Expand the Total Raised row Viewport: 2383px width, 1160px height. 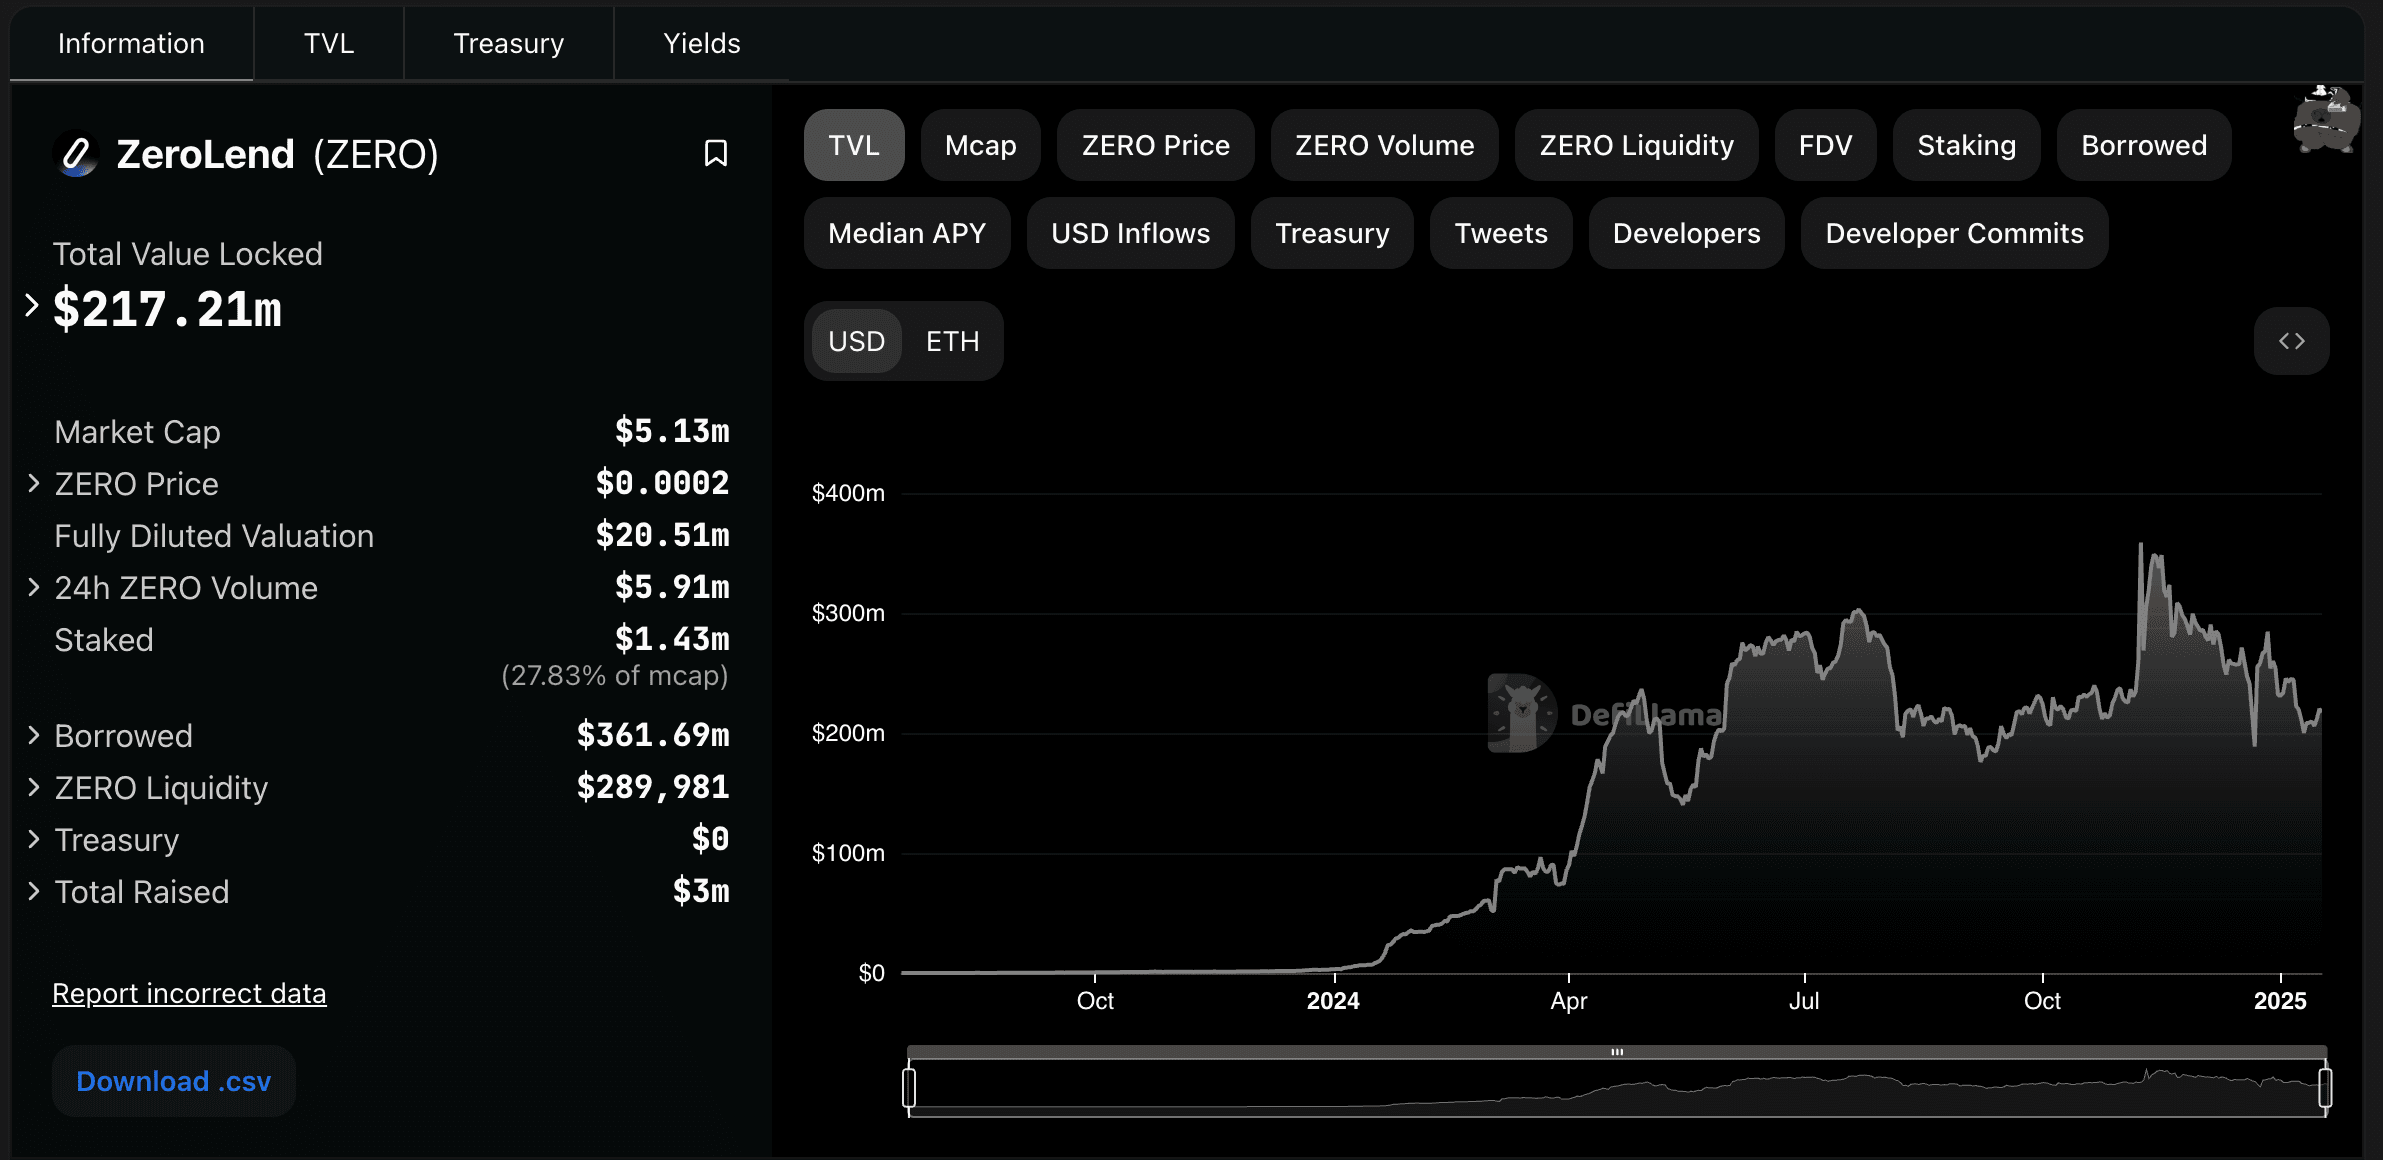[x=34, y=892]
